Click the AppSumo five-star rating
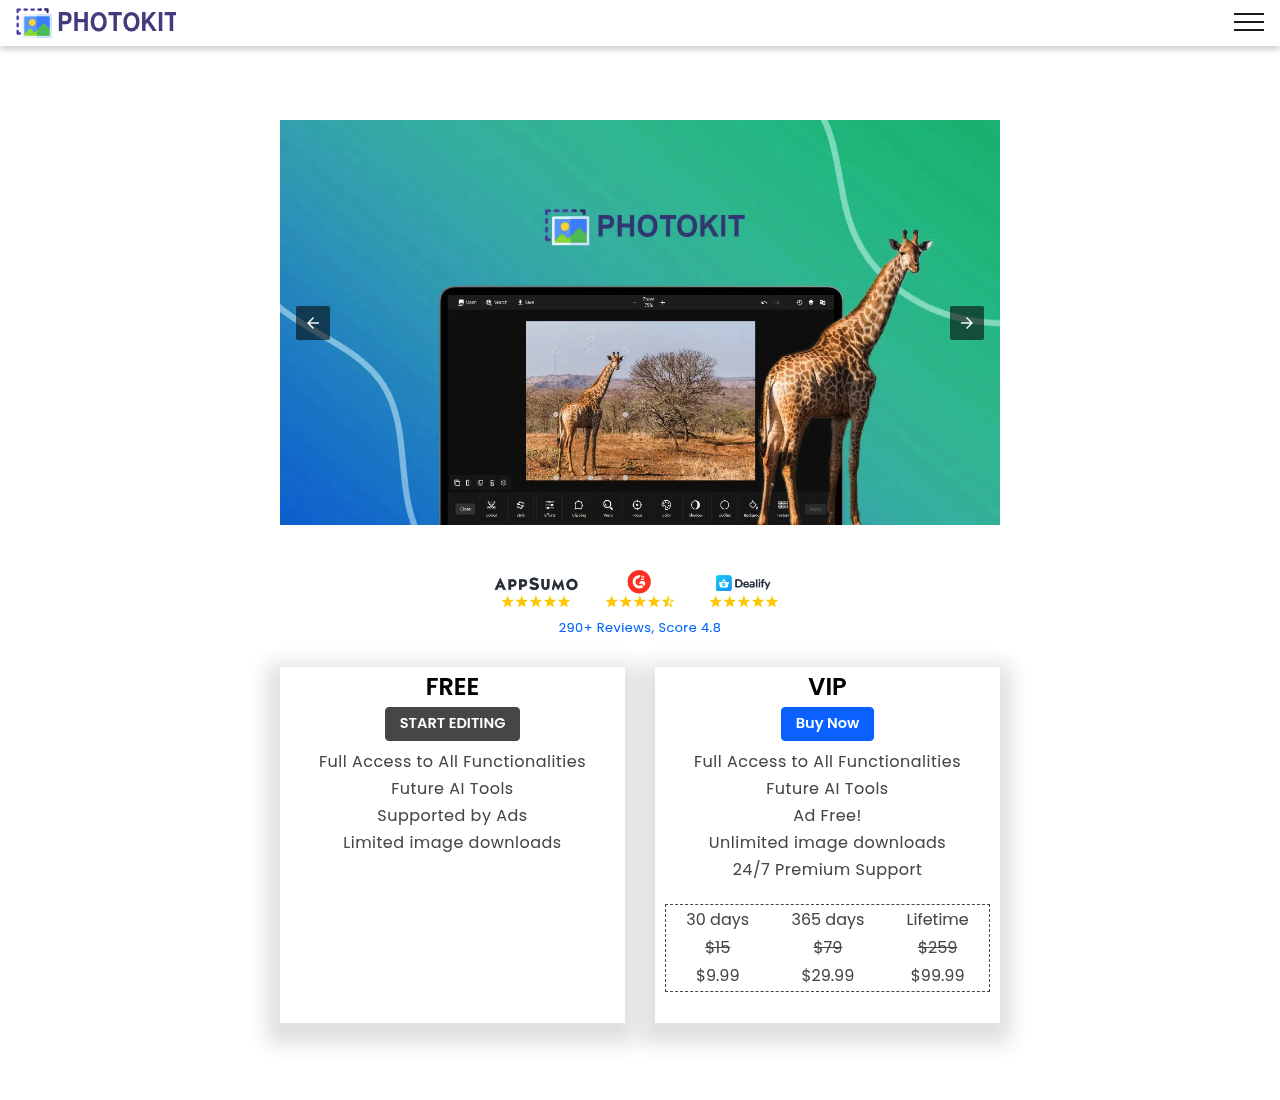1280x1100 pixels. (x=536, y=602)
